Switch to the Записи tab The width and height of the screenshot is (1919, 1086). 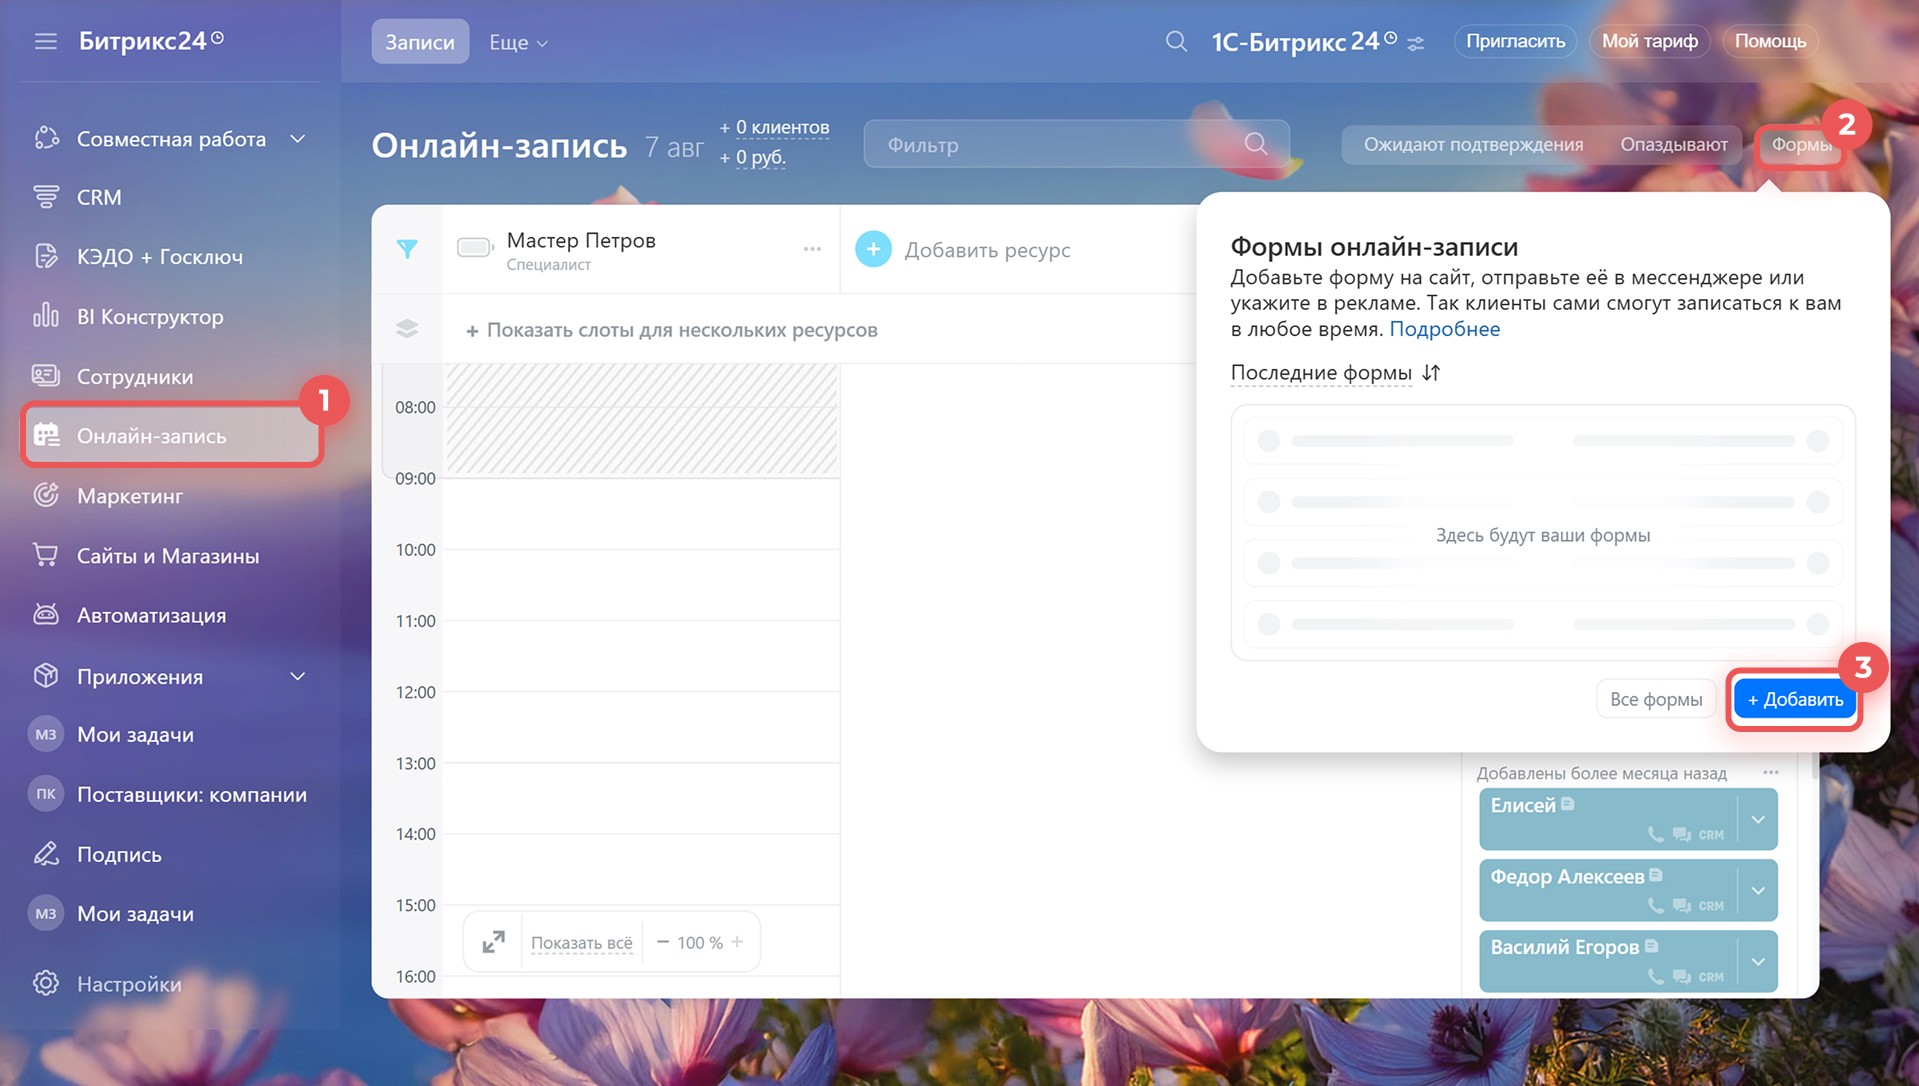[420, 42]
